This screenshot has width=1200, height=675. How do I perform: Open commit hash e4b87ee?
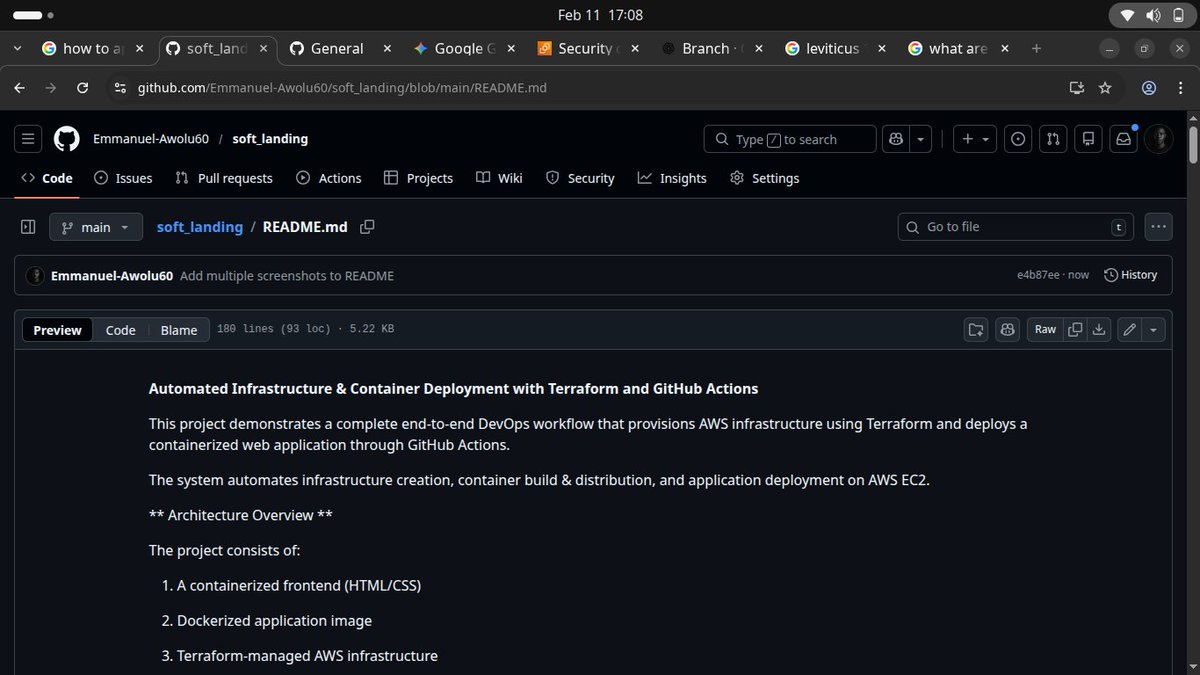1038,275
